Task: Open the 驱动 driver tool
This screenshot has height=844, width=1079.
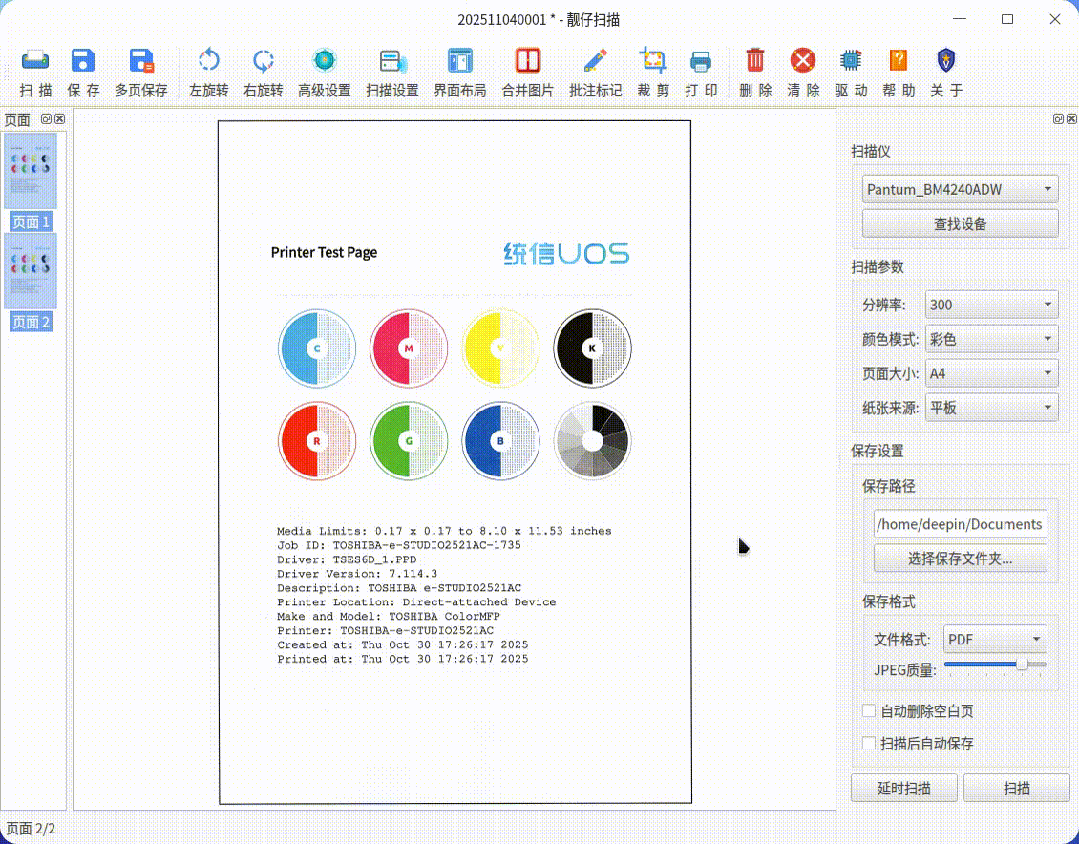Action: click(x=851, y=72)
